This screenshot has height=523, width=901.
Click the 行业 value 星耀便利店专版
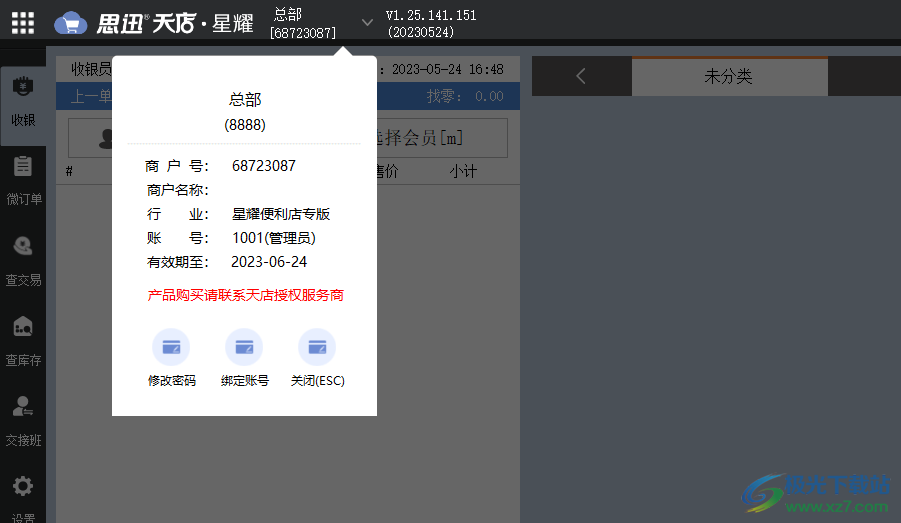(x=280, y=214)
